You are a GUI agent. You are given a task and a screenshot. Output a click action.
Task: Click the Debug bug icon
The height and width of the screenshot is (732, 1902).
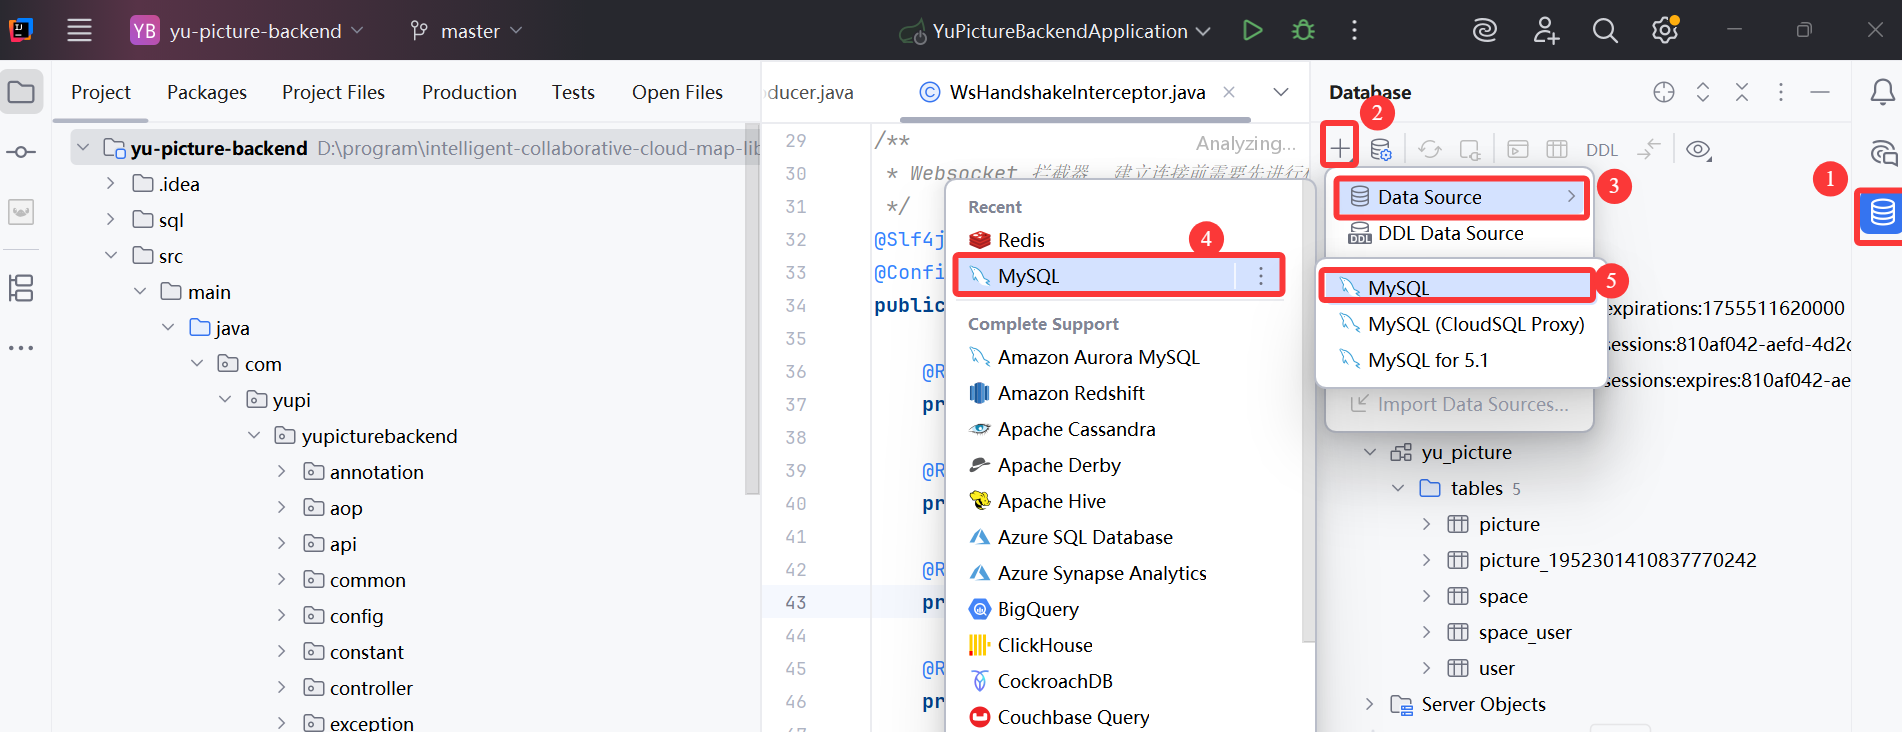[1303, 31]
